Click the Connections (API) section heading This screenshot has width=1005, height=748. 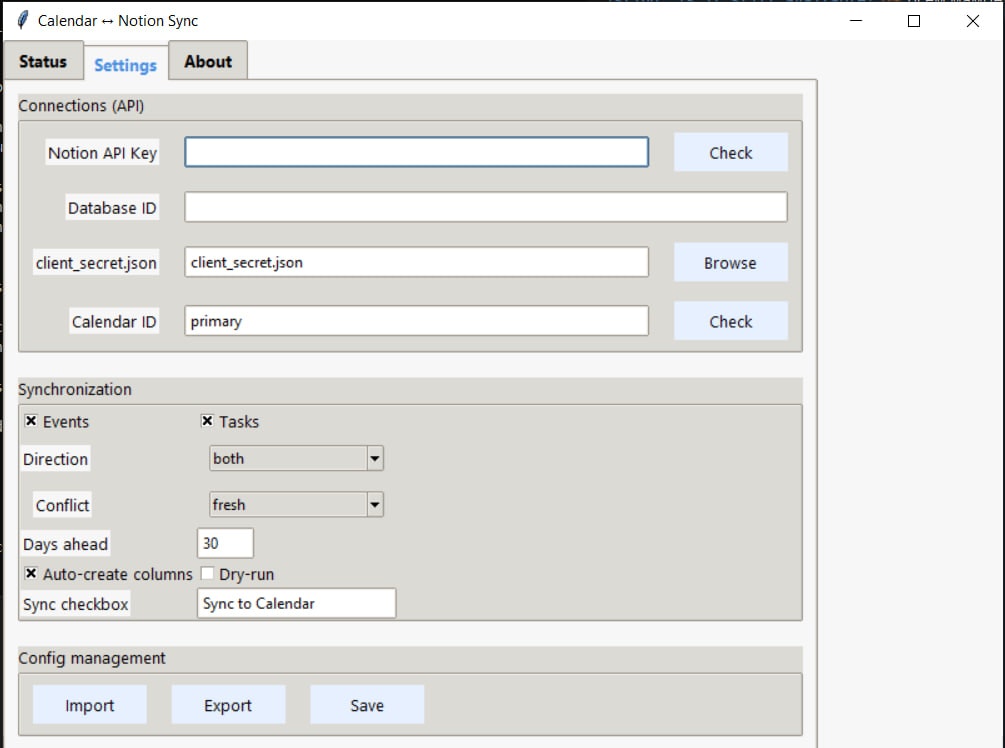coord(81,106)
